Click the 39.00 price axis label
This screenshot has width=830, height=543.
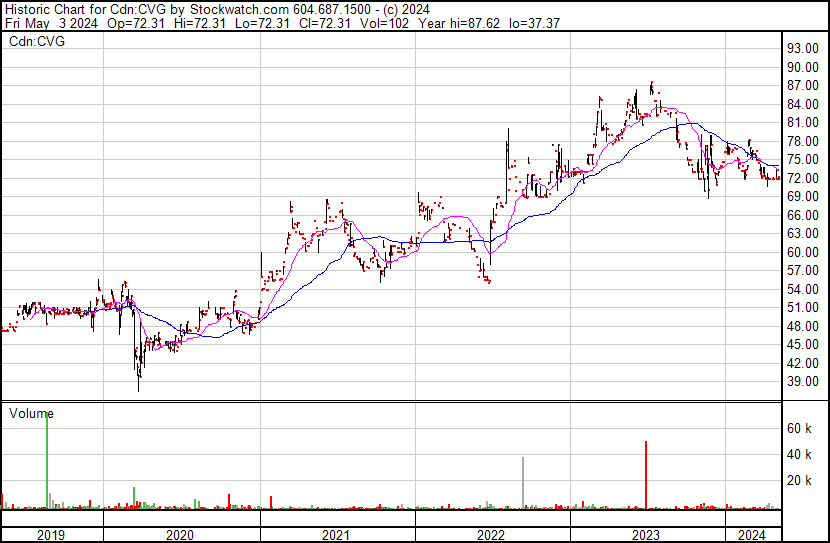click(803, 382)
